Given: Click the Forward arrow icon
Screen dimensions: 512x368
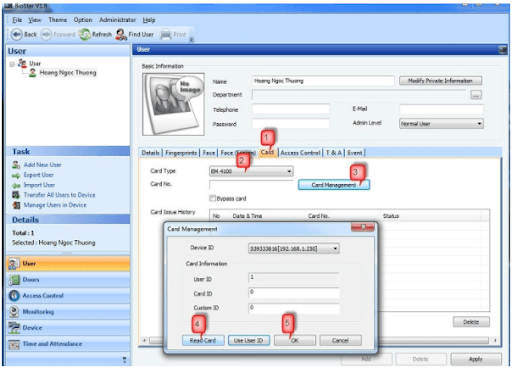Looking at the screenshot, I should pos(46,34).
